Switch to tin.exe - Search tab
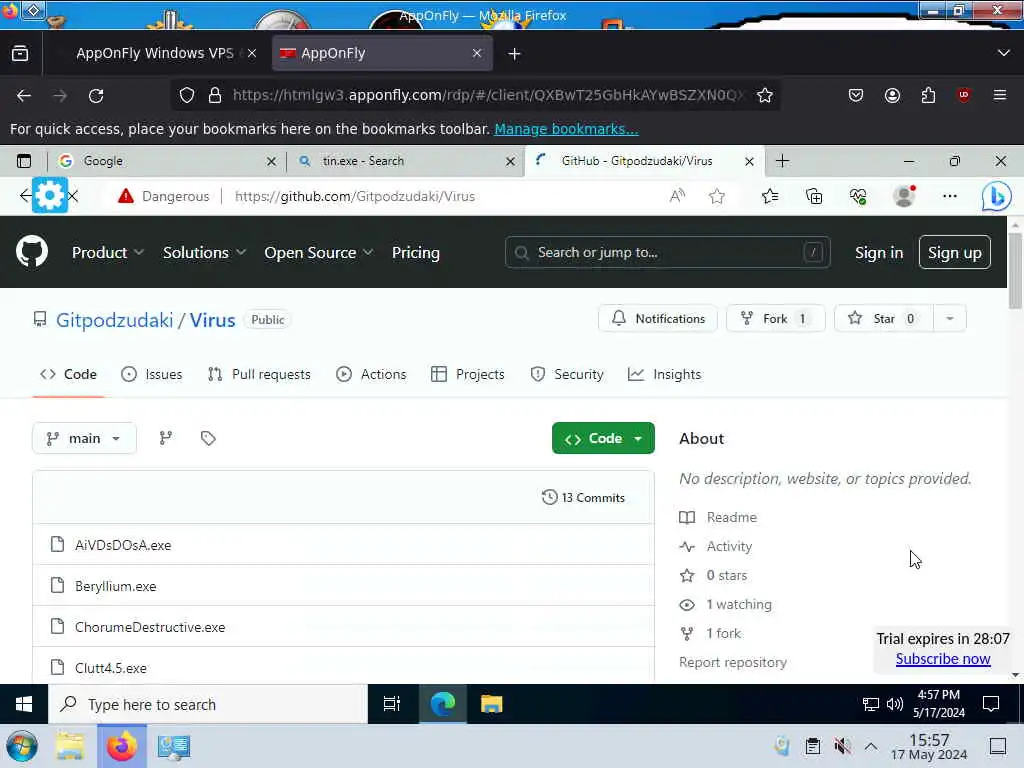Image resolution: width=1024 pixels, height=768 pixels. click(x=405, y=161)
